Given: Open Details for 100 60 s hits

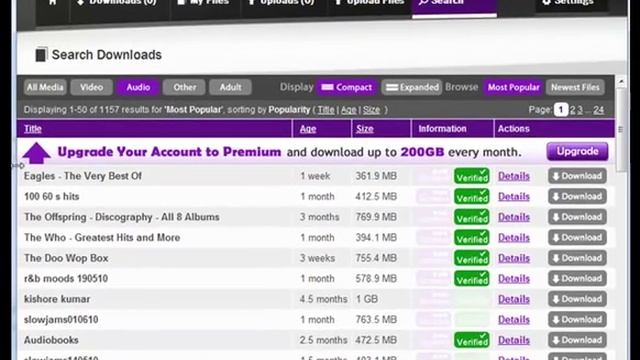Looking at the screenshot, I should click(513, 197).
